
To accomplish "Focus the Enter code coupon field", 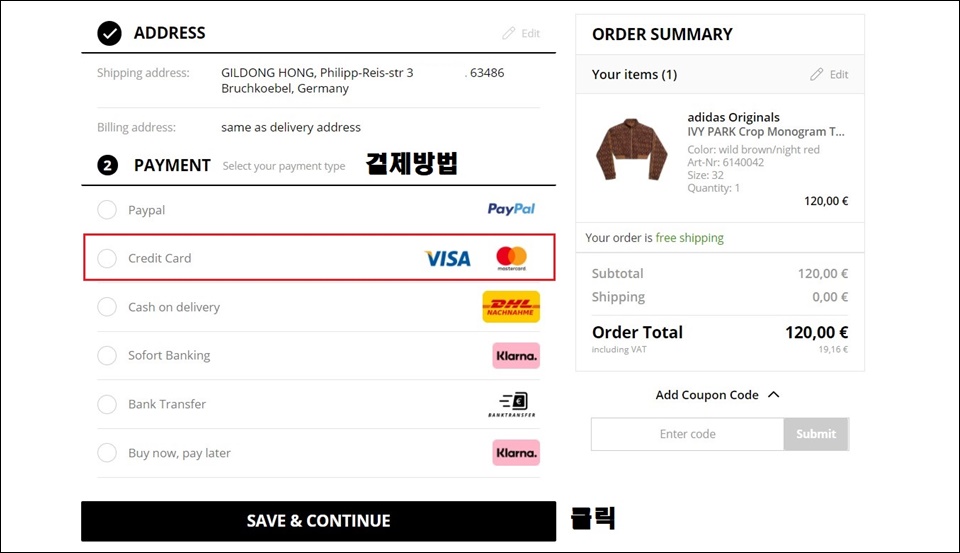I will tap(688, 434).
